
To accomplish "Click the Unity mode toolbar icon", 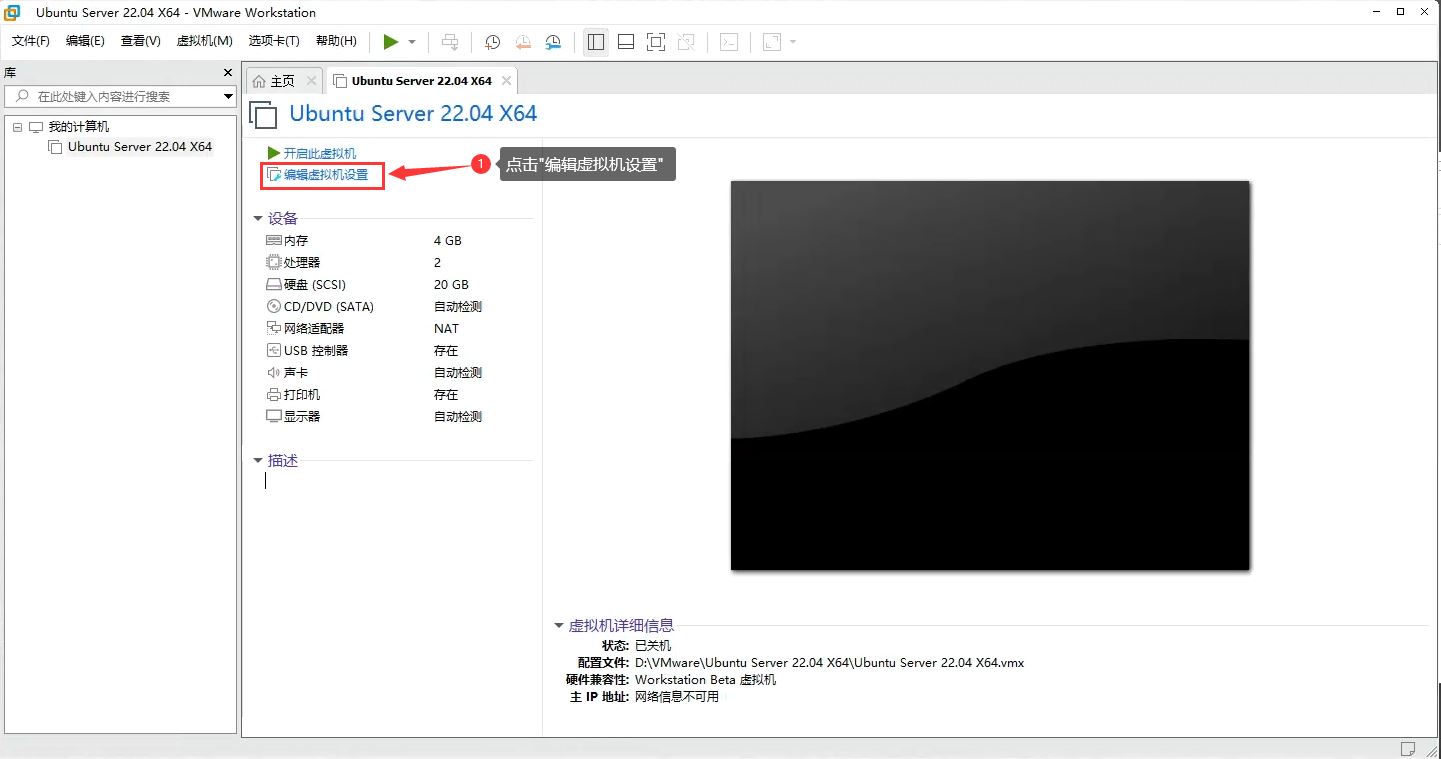I will point(686,42).
